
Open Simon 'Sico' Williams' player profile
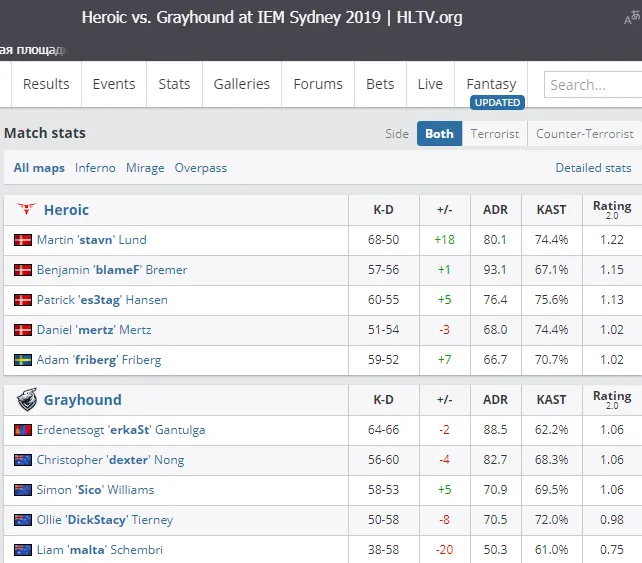[95, 490]
